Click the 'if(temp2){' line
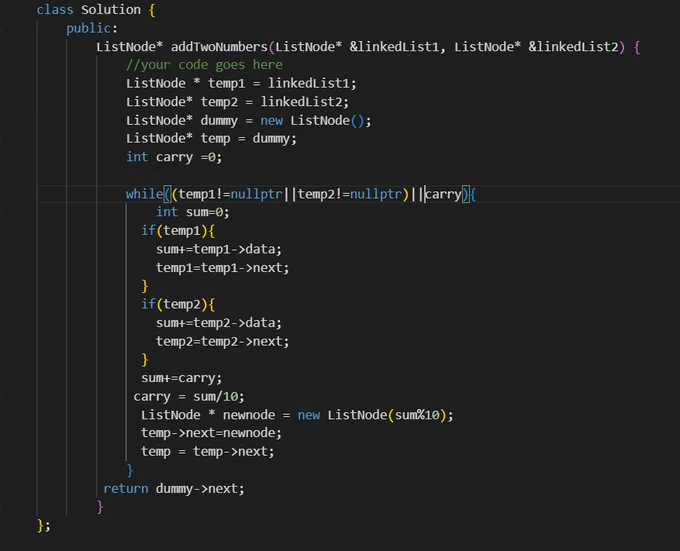 tap(178, 304)
